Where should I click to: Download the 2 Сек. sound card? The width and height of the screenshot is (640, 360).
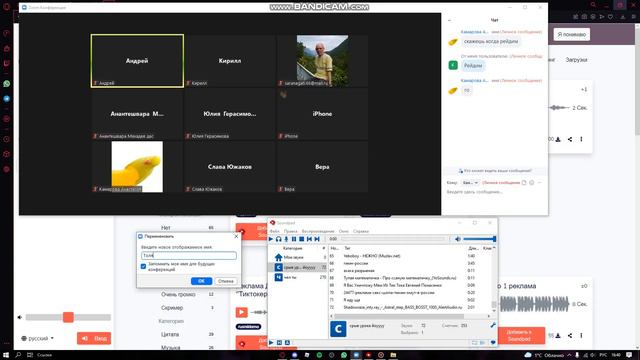[558, 139]
